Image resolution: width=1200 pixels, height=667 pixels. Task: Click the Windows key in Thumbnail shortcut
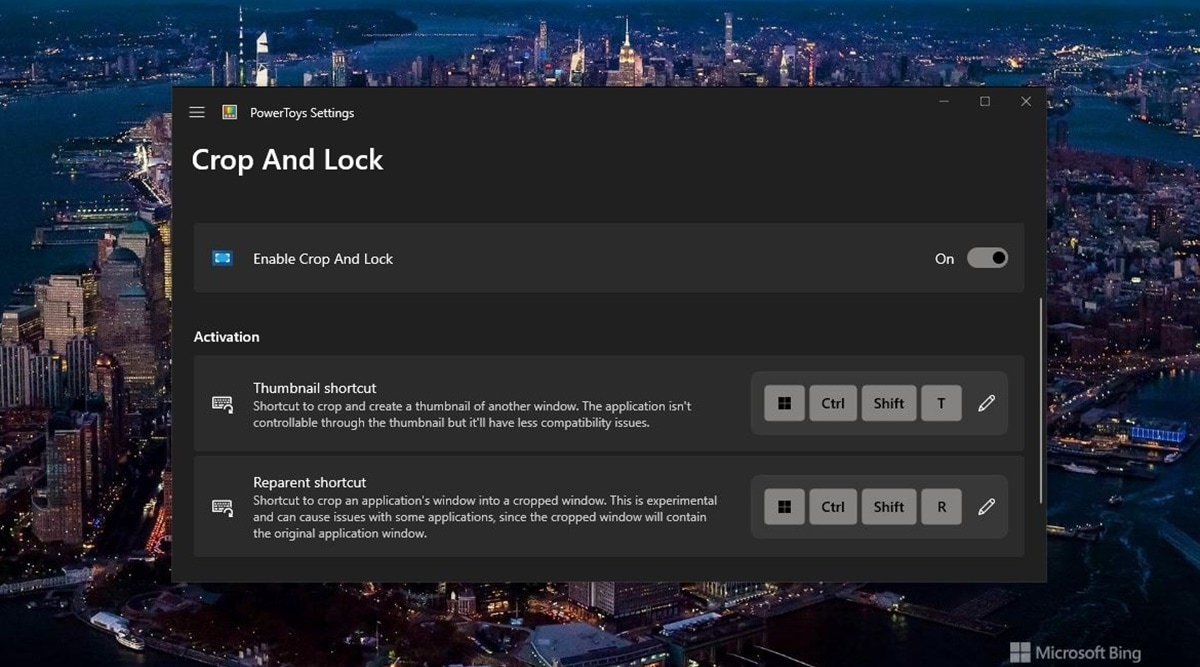click(x=785, y=403)
